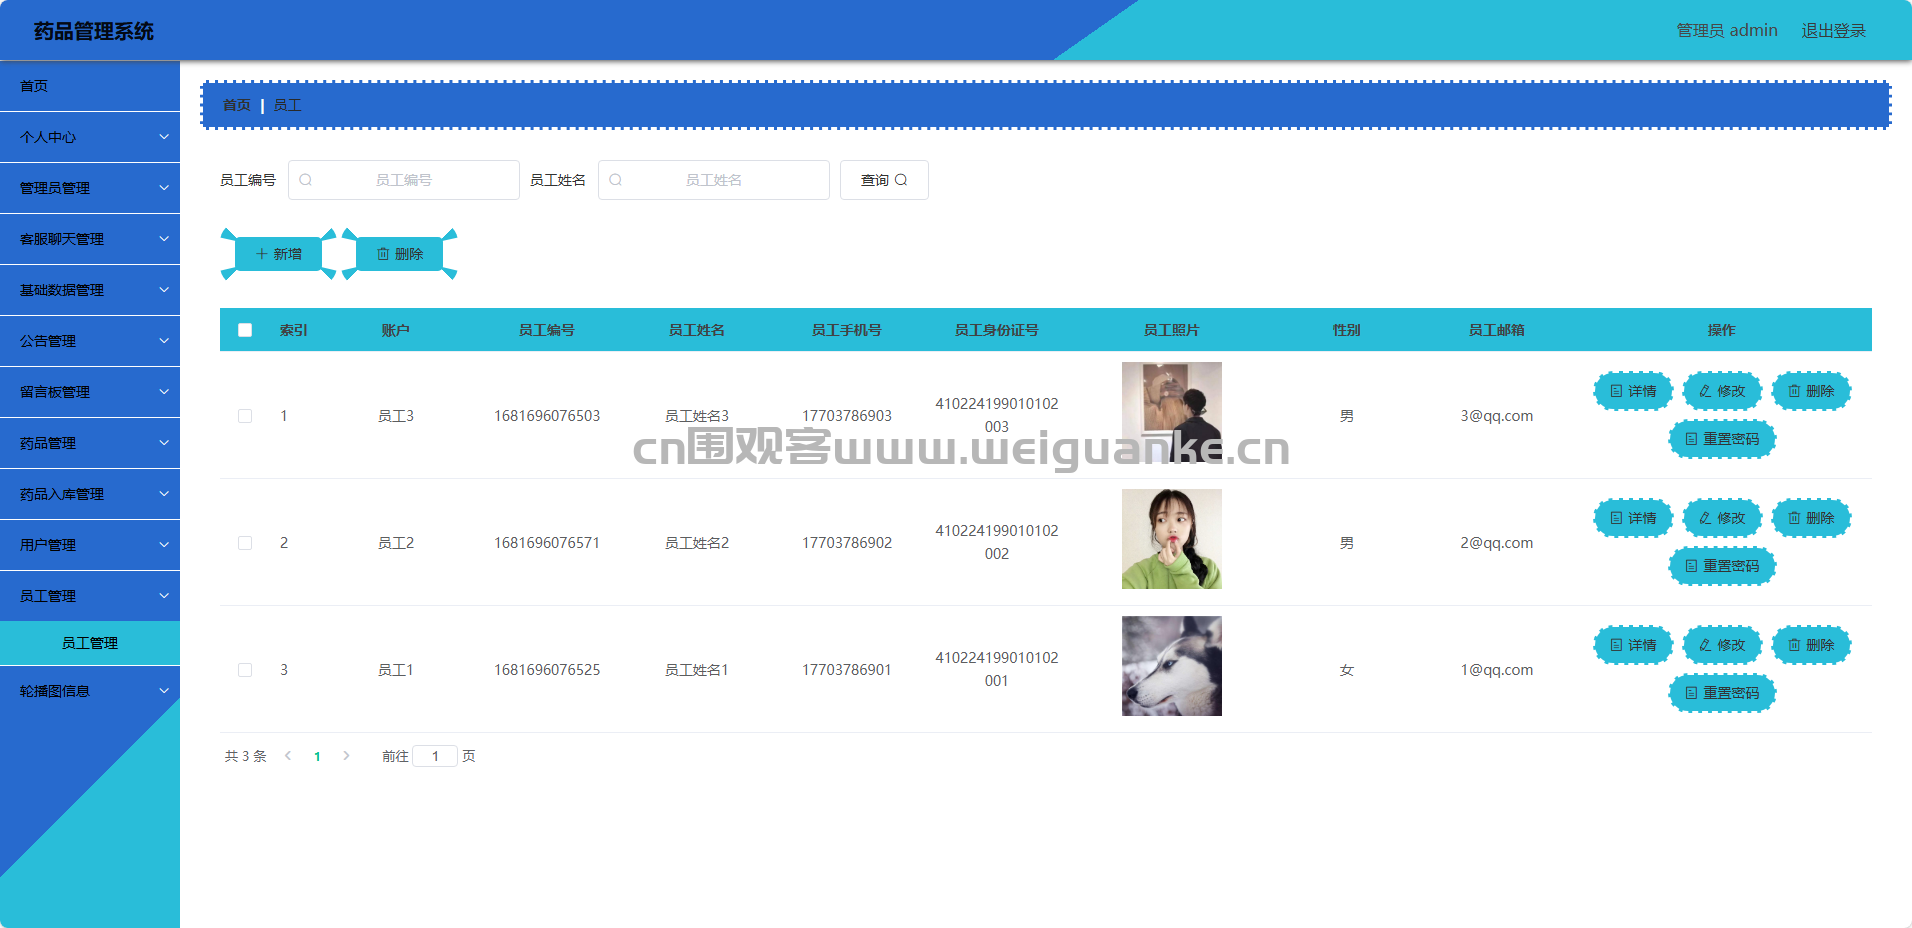Image resolution: width=1912 pixels, height=928 pixels.
Task: Expand the 公告管理 sidebar menu
Action: coord(90,341)
